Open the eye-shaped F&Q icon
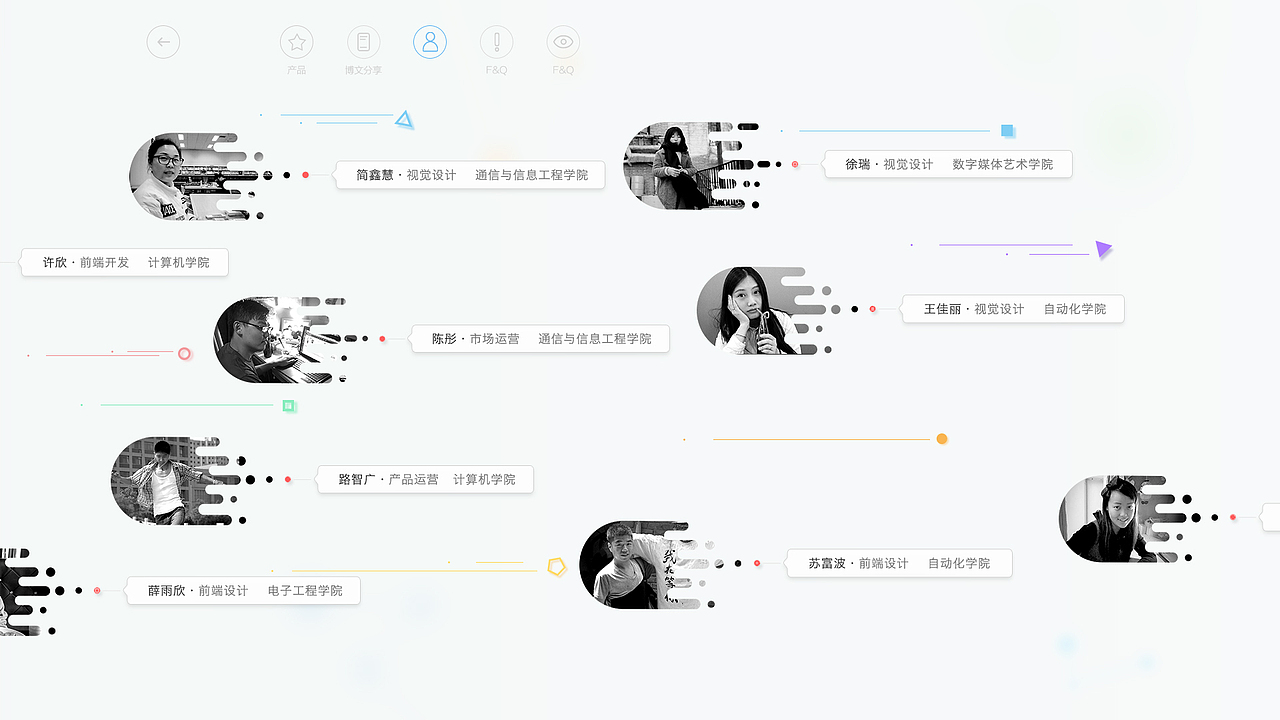Image resolution: width=1280 pixels, height=720 pixels. click(x=563, y=42)
